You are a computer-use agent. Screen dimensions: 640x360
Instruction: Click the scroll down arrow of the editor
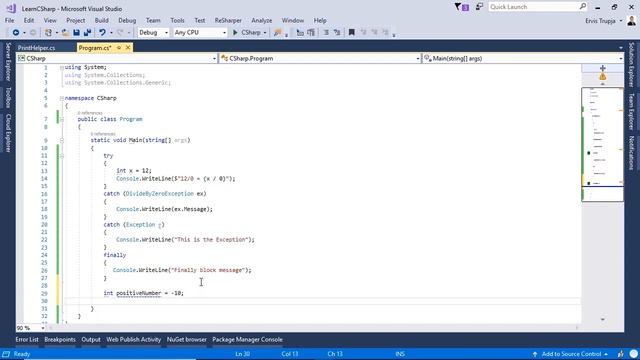[602, 320]
